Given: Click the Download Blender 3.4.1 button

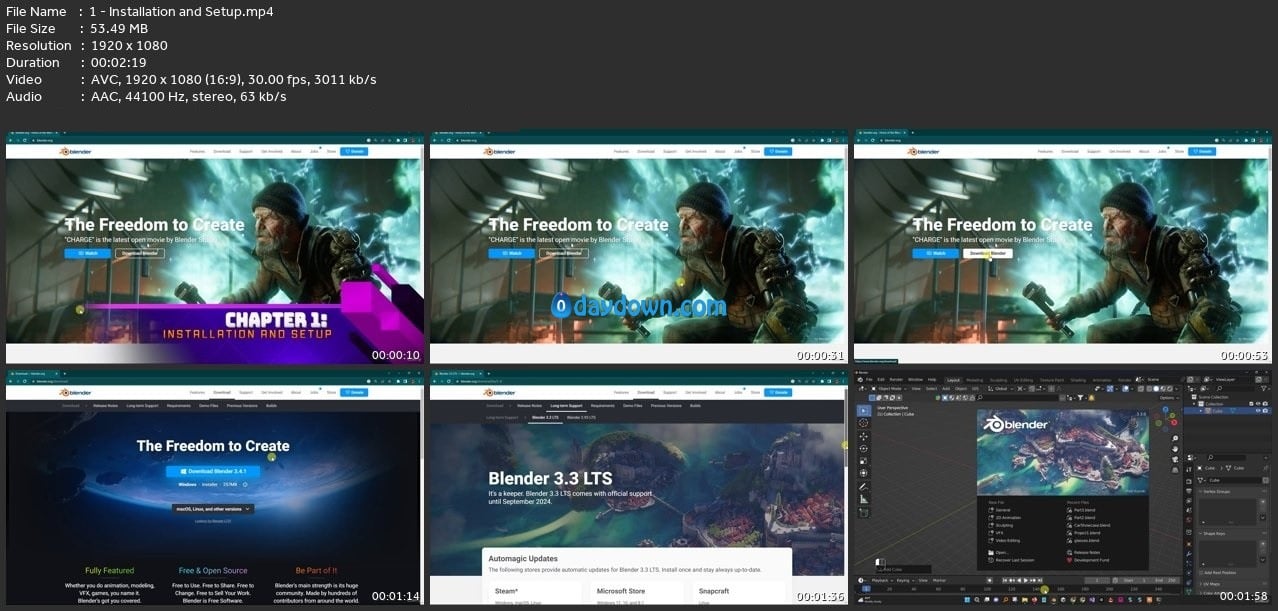Looking at the screenshot, I should (x=213, y=471).
